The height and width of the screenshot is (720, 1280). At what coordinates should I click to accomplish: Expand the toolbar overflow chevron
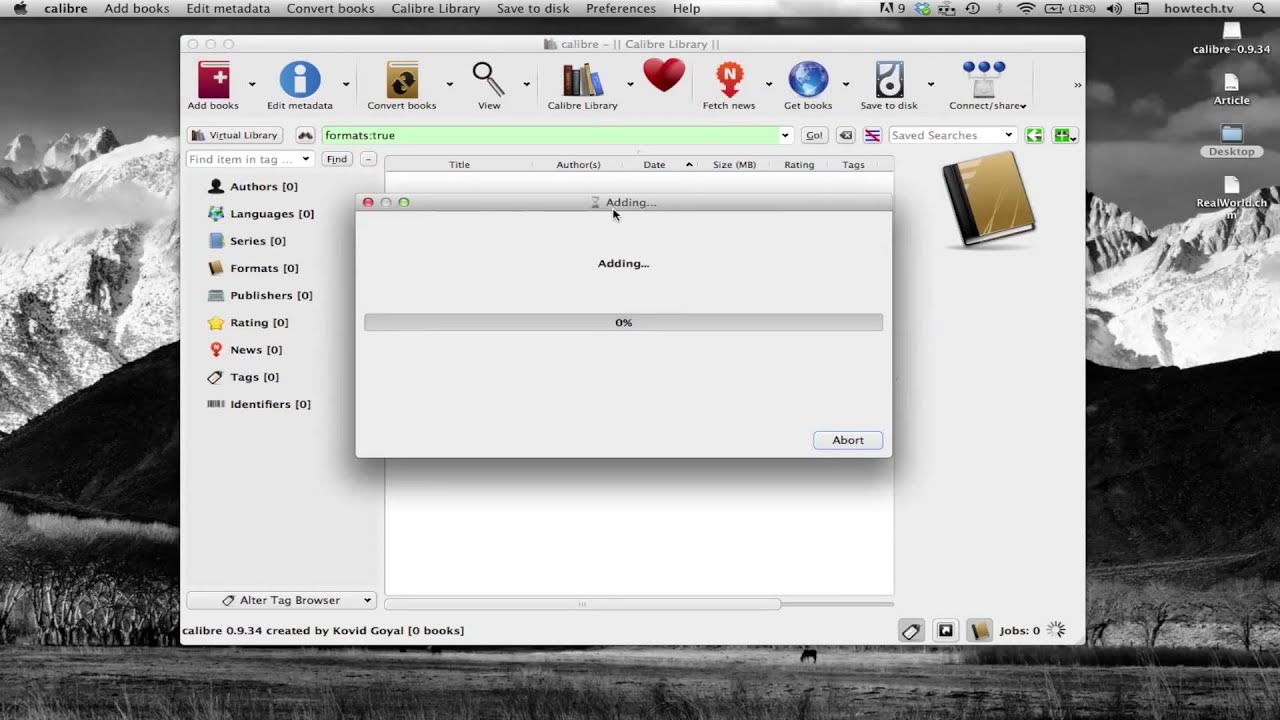(x=1077, y=85)
